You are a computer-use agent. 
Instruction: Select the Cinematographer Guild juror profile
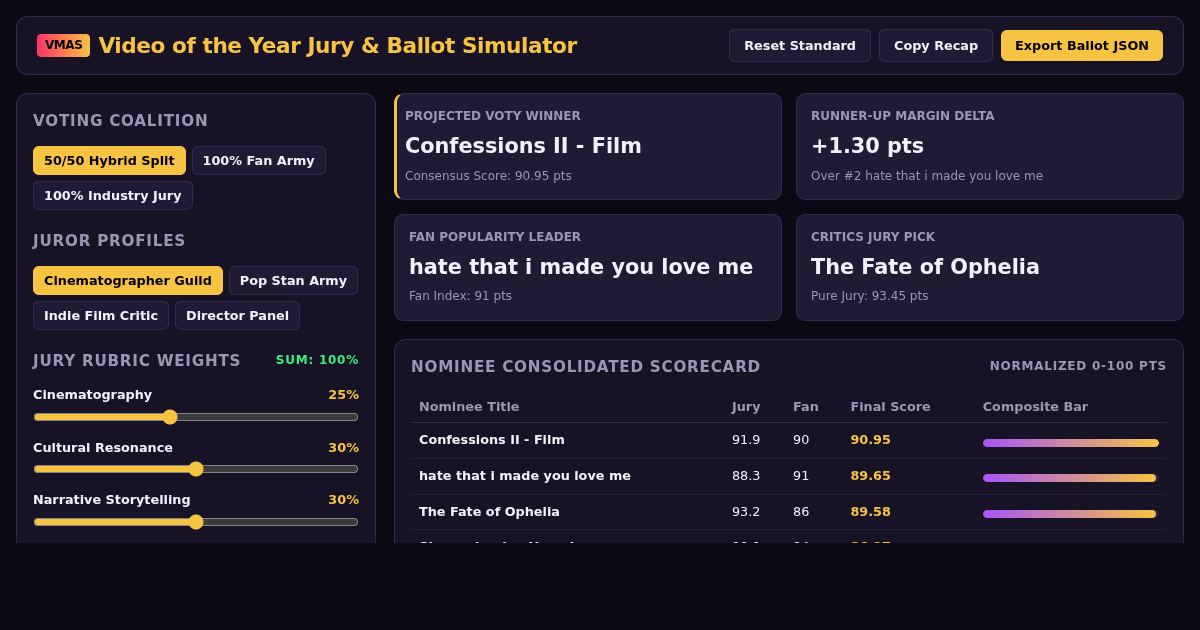tap(128, 280)
